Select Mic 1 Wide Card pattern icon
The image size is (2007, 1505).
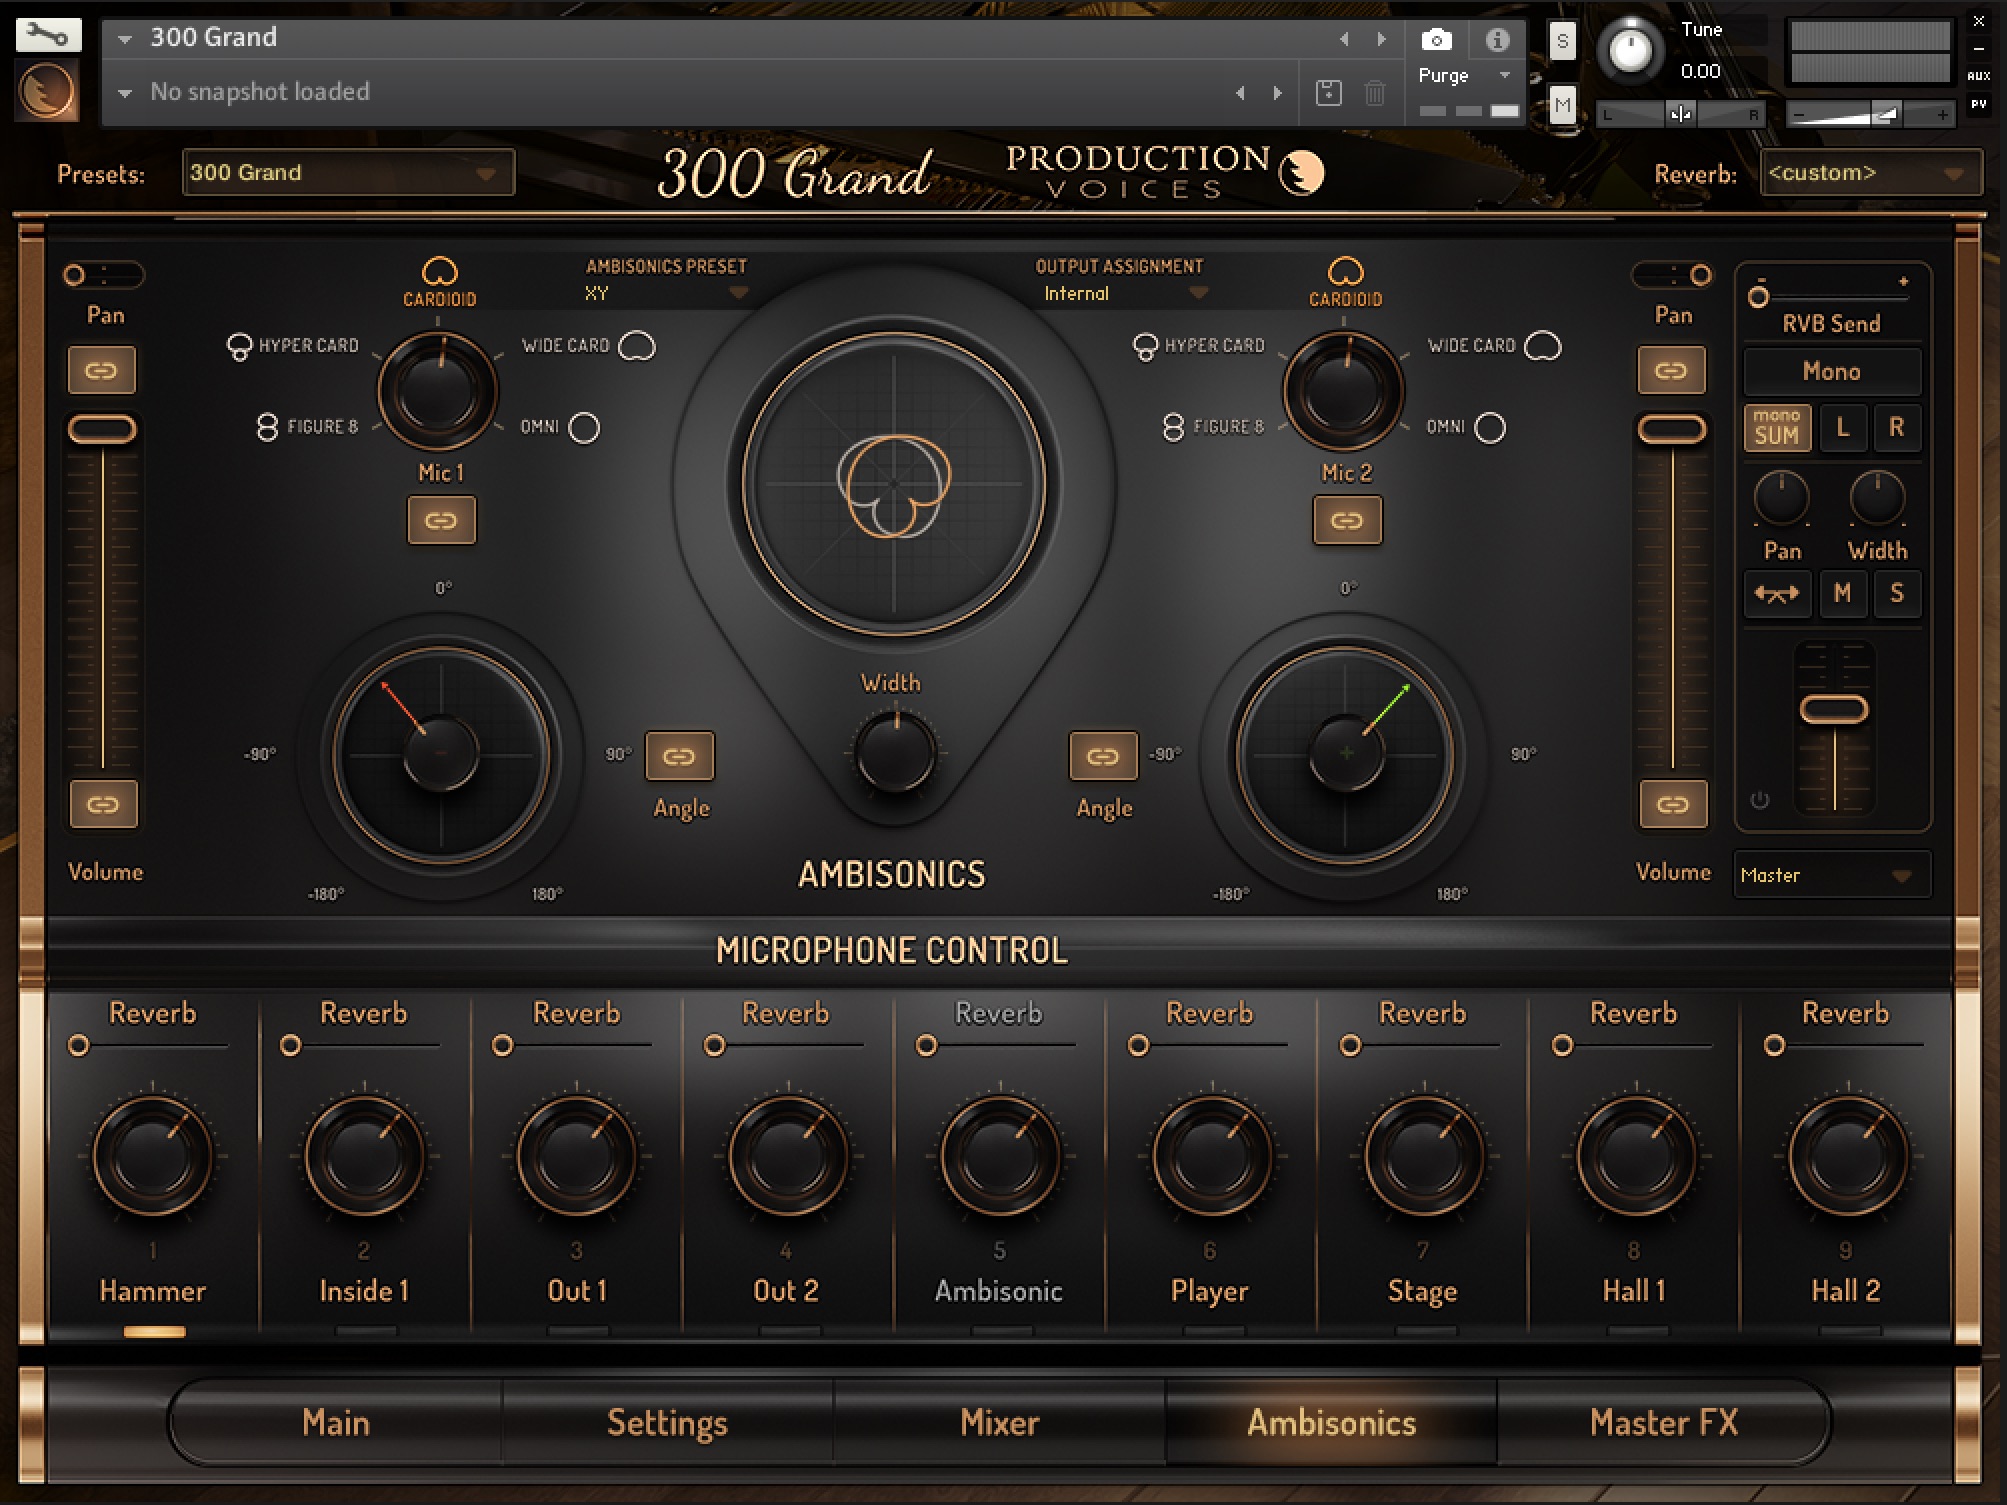(637, 346)
